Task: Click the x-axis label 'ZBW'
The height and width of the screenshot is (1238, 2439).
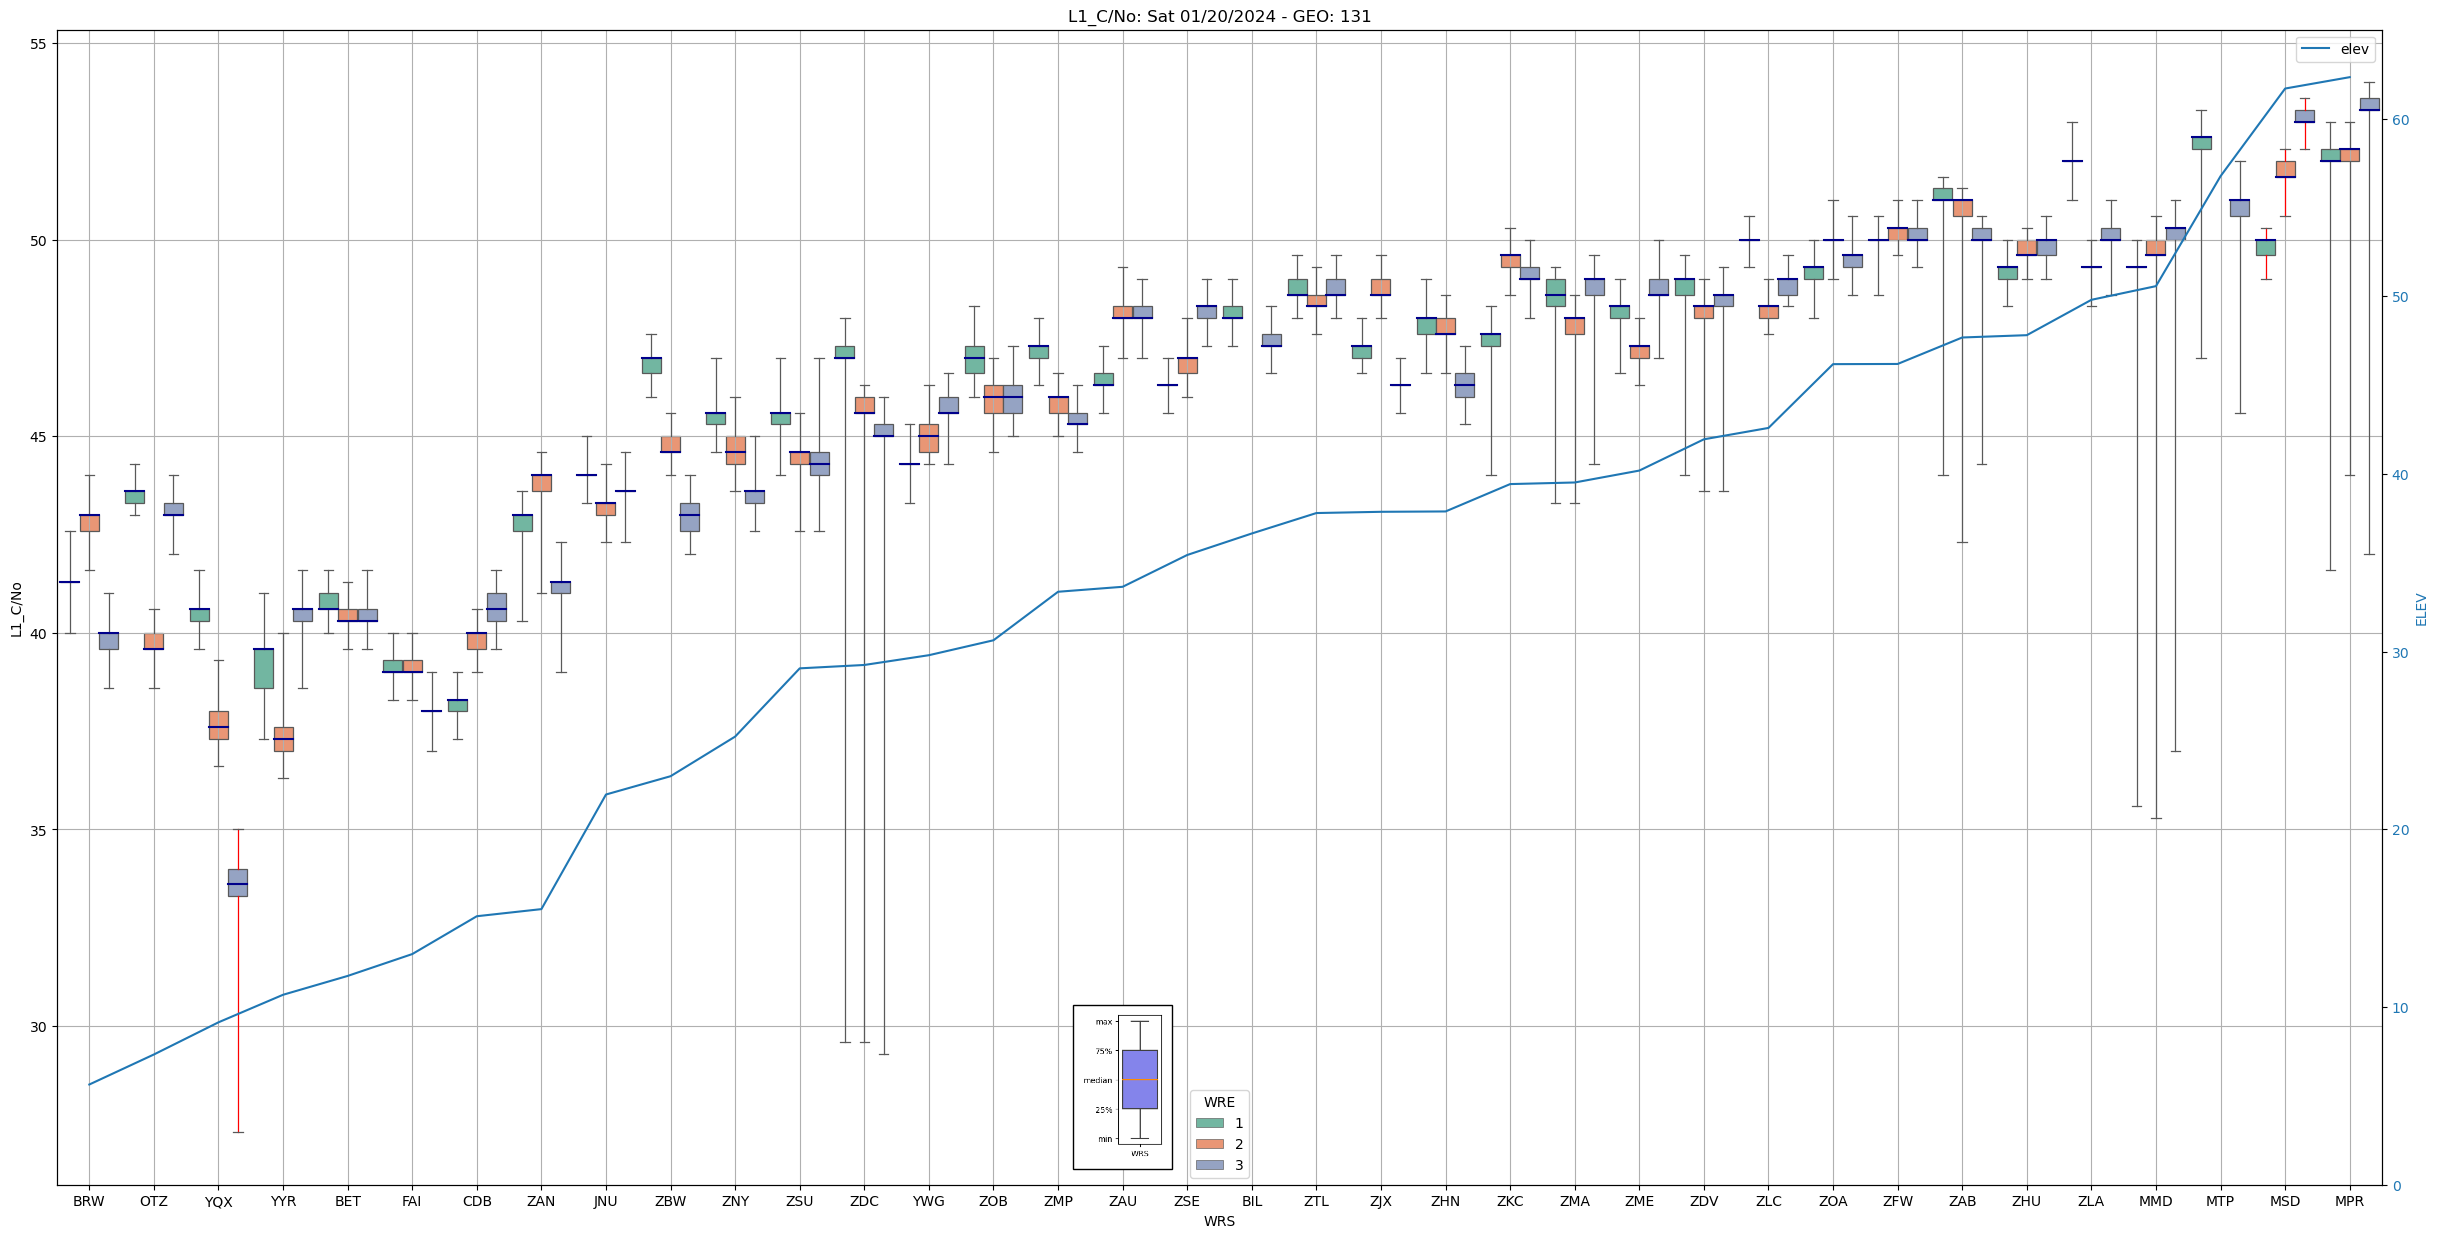Action: pyautogui.click(x=670, y=1201)
